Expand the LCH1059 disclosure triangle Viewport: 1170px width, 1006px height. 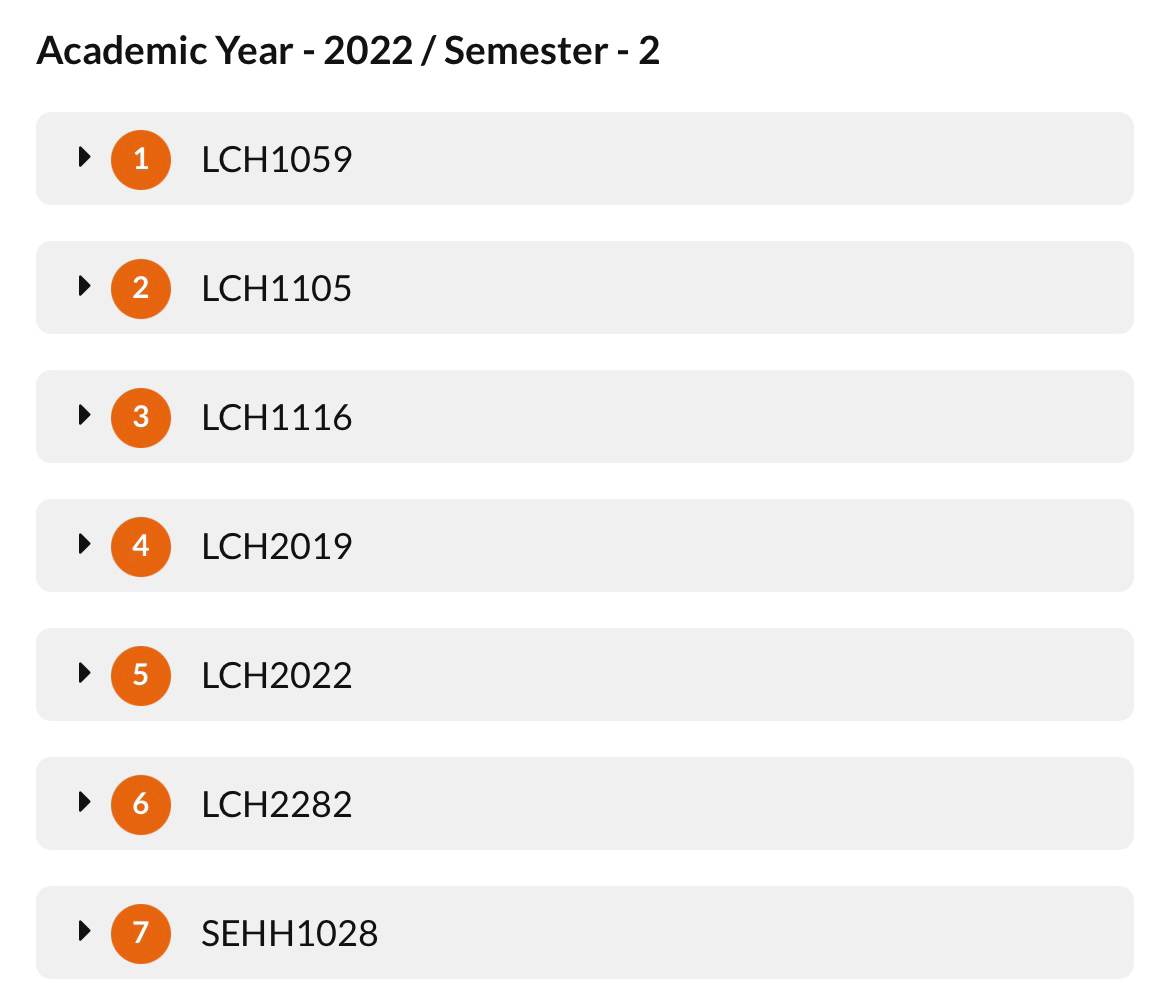pos(84,157)
